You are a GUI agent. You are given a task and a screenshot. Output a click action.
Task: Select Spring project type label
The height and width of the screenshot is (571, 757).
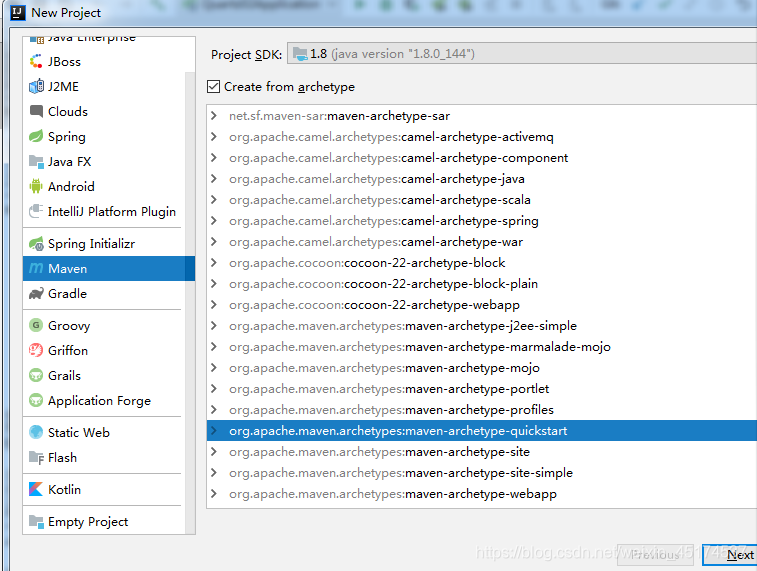click(x=67, y=137)
